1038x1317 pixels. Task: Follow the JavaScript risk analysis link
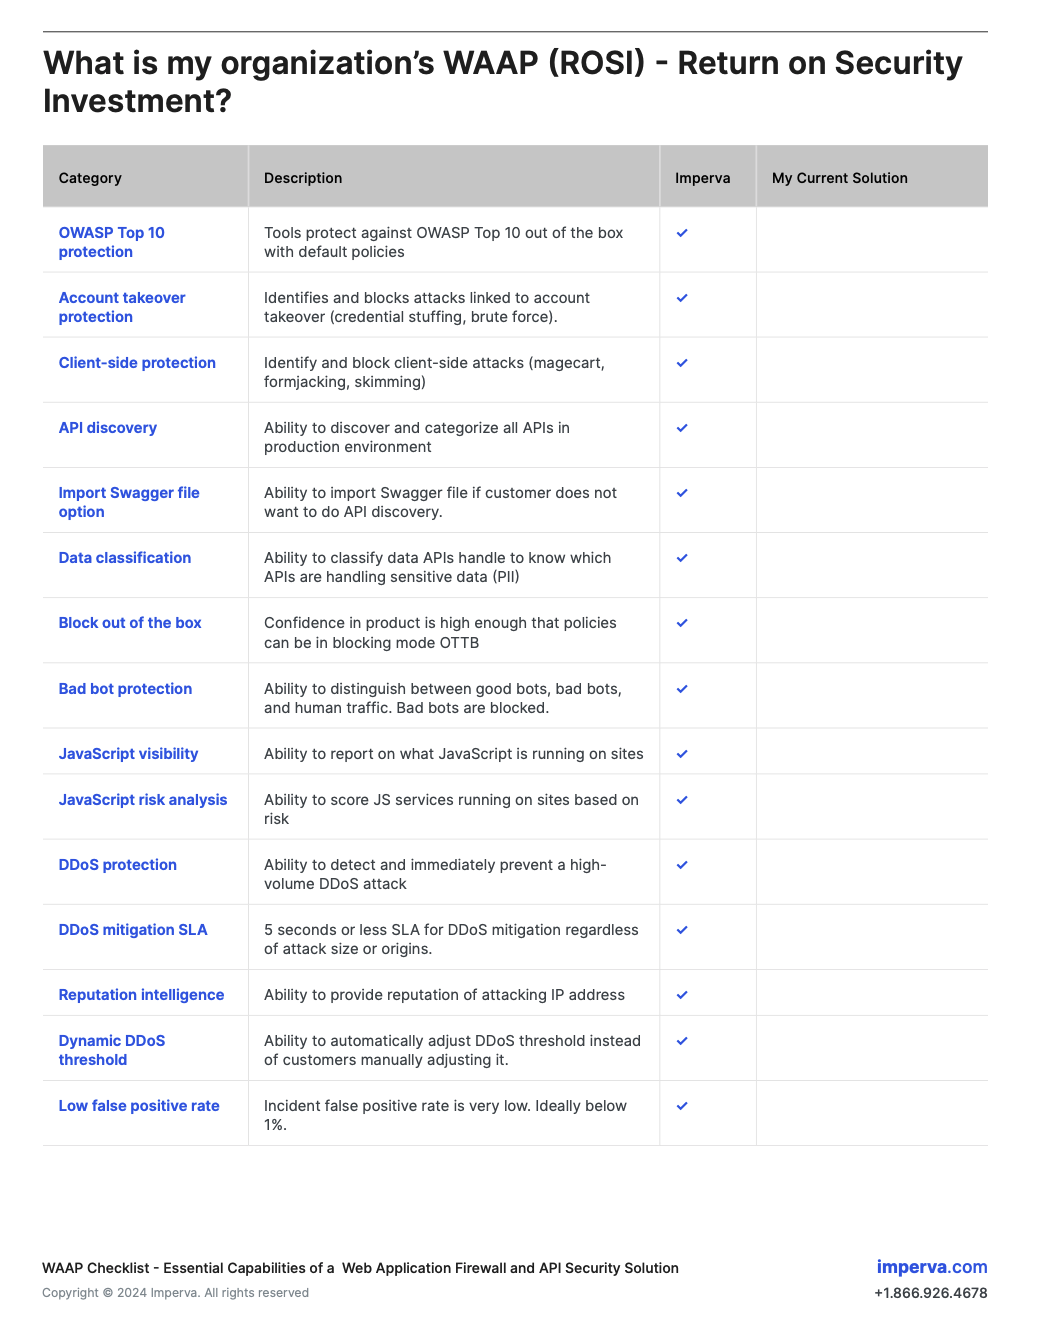click(x=143, y=800)
